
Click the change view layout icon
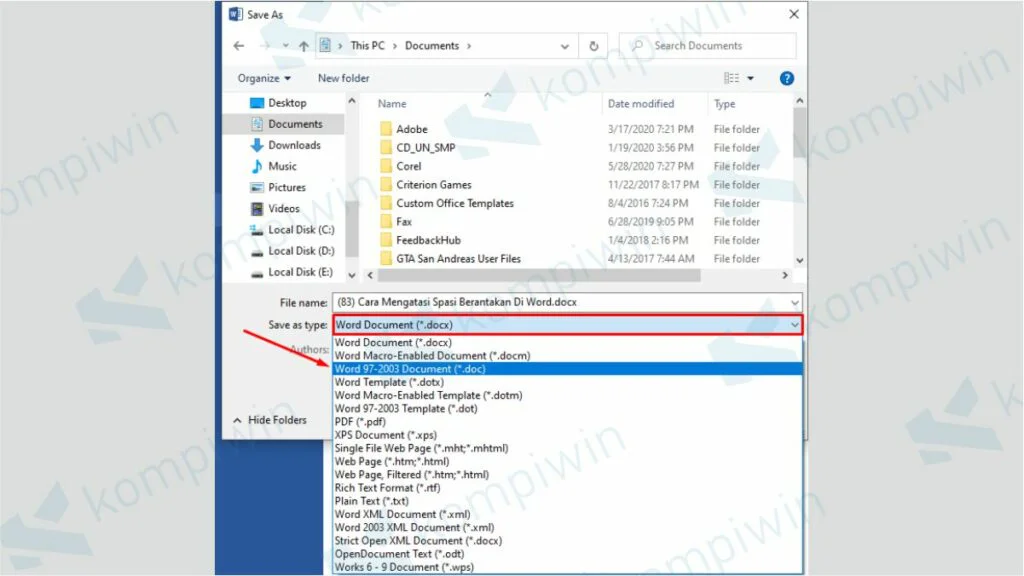click(732, 78)
